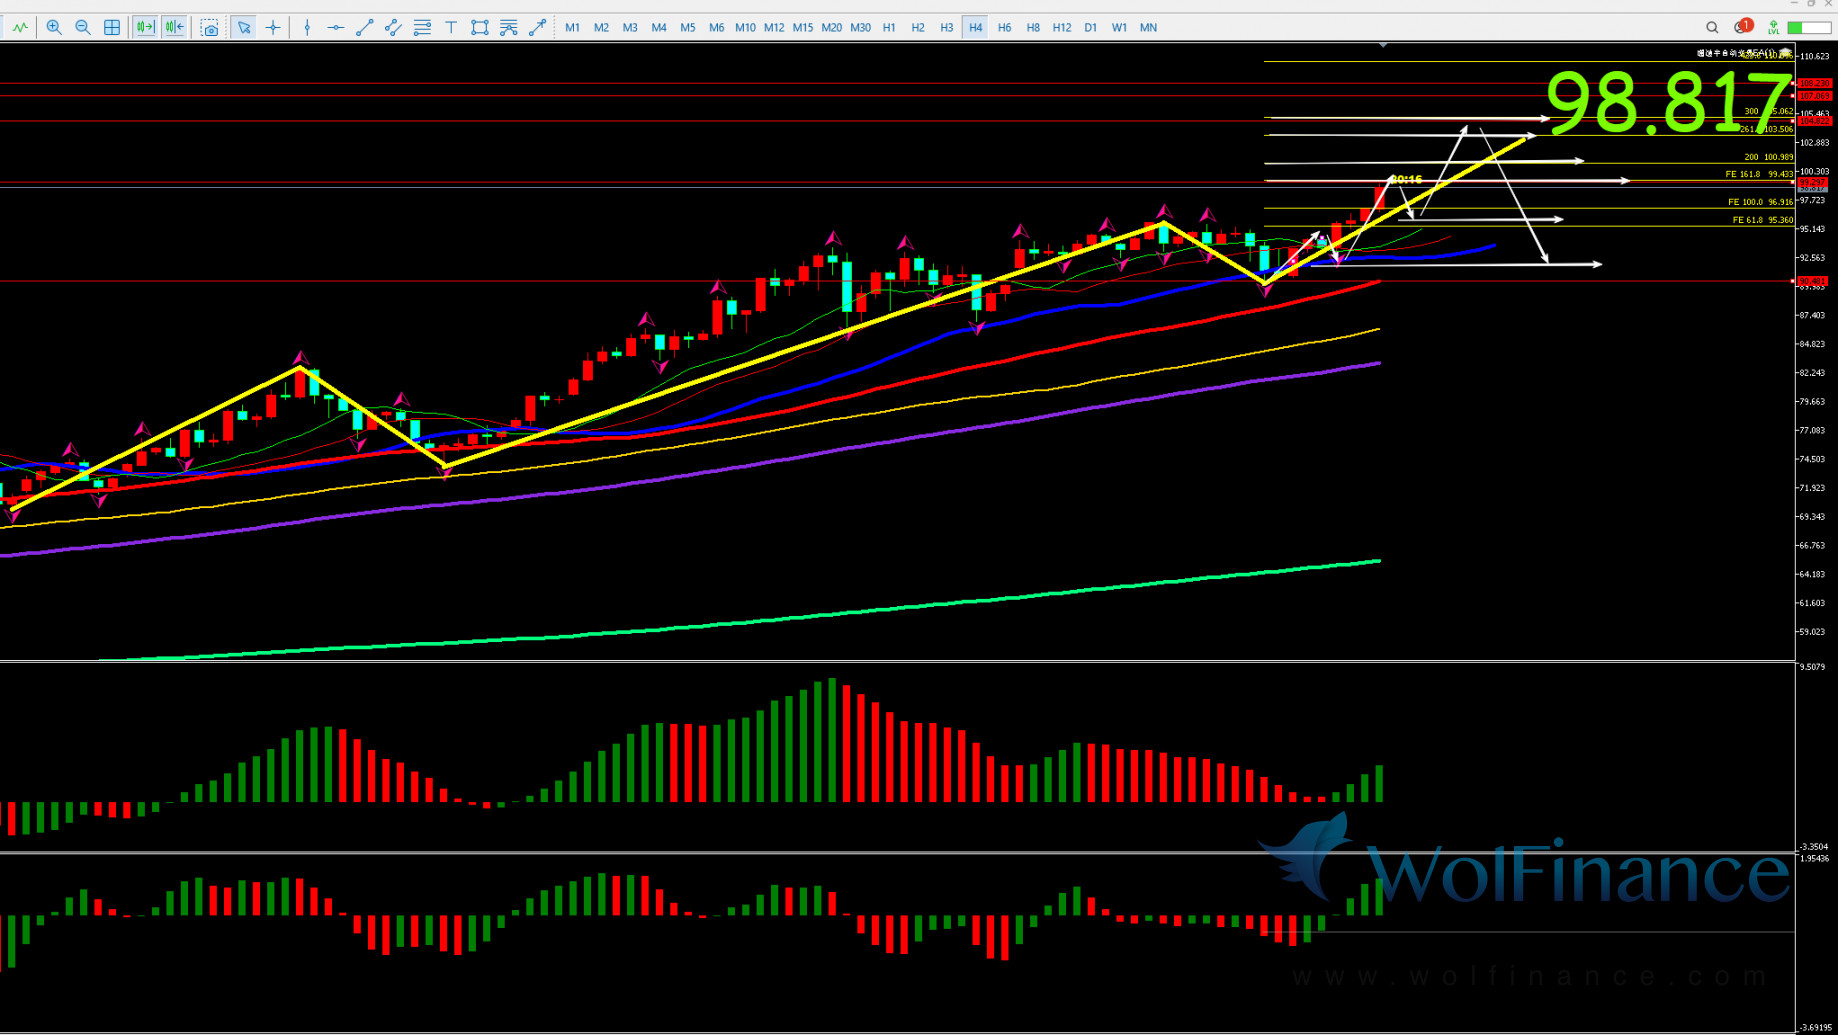
Task: Take a chart screenshot with camera icon
Action: [209, 28]
